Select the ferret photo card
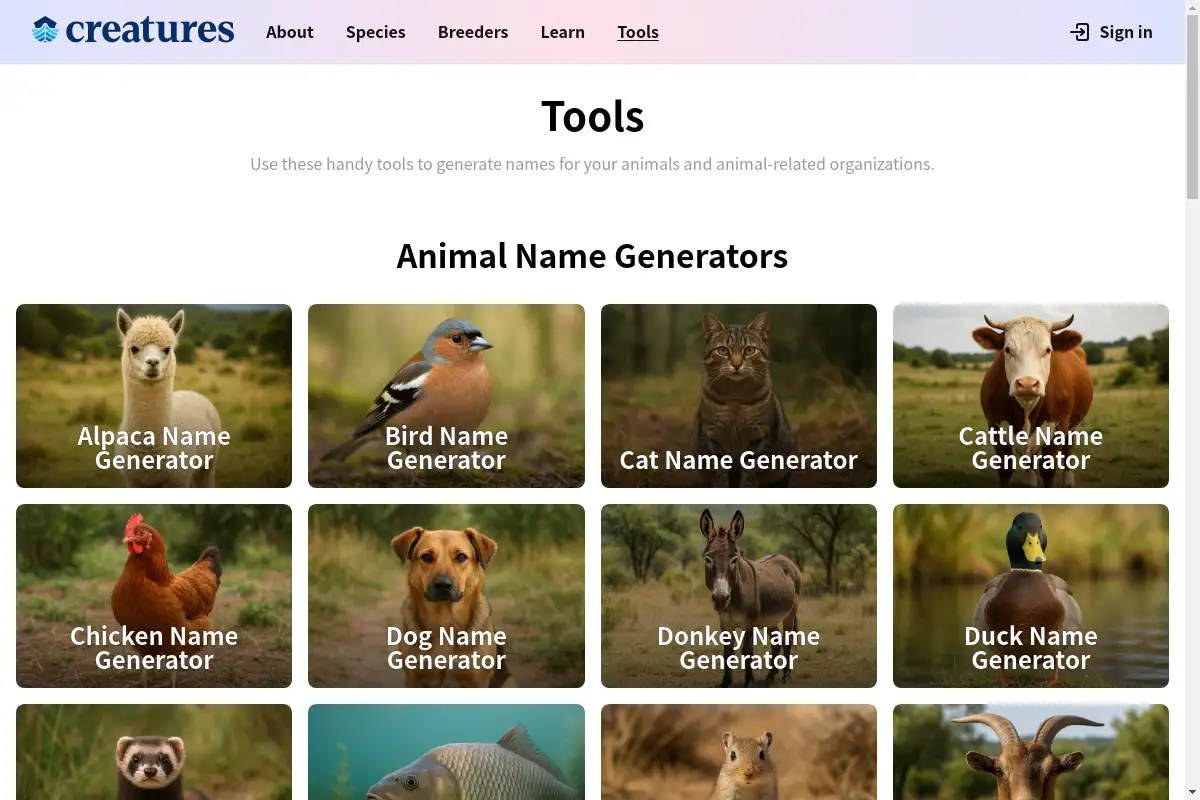Screen dimensions: 1200x800 [154, 752]
